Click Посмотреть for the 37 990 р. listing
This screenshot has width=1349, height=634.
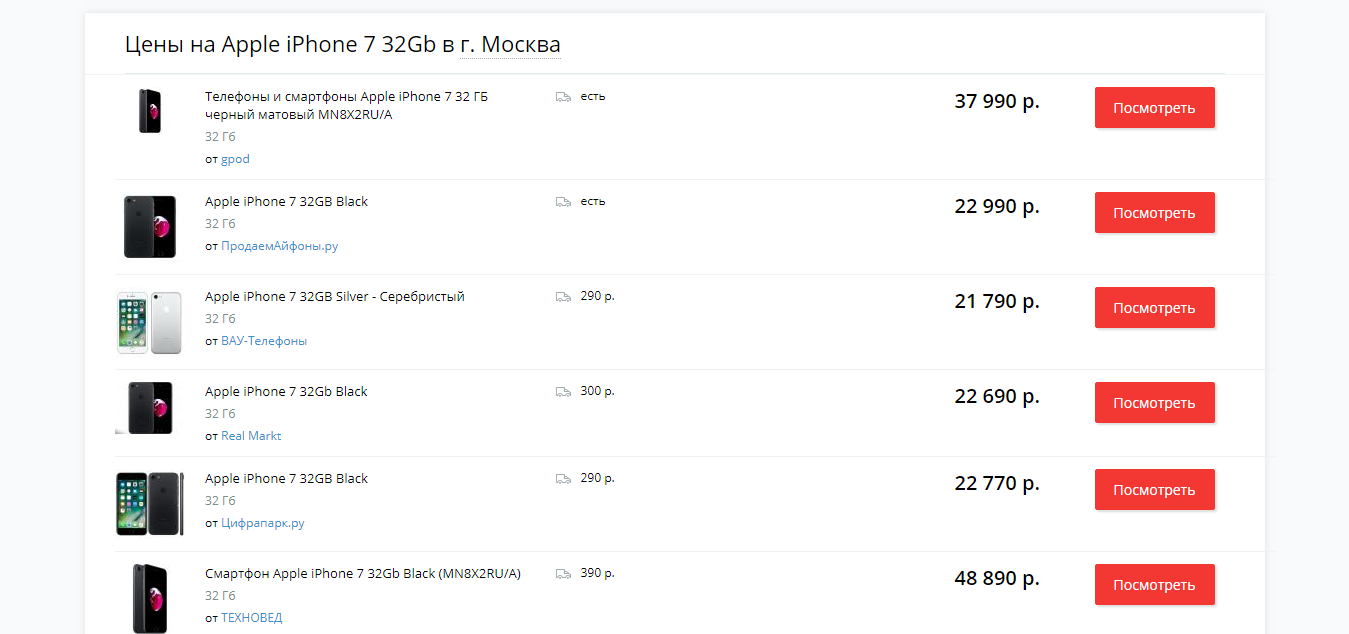(1154, 107)
